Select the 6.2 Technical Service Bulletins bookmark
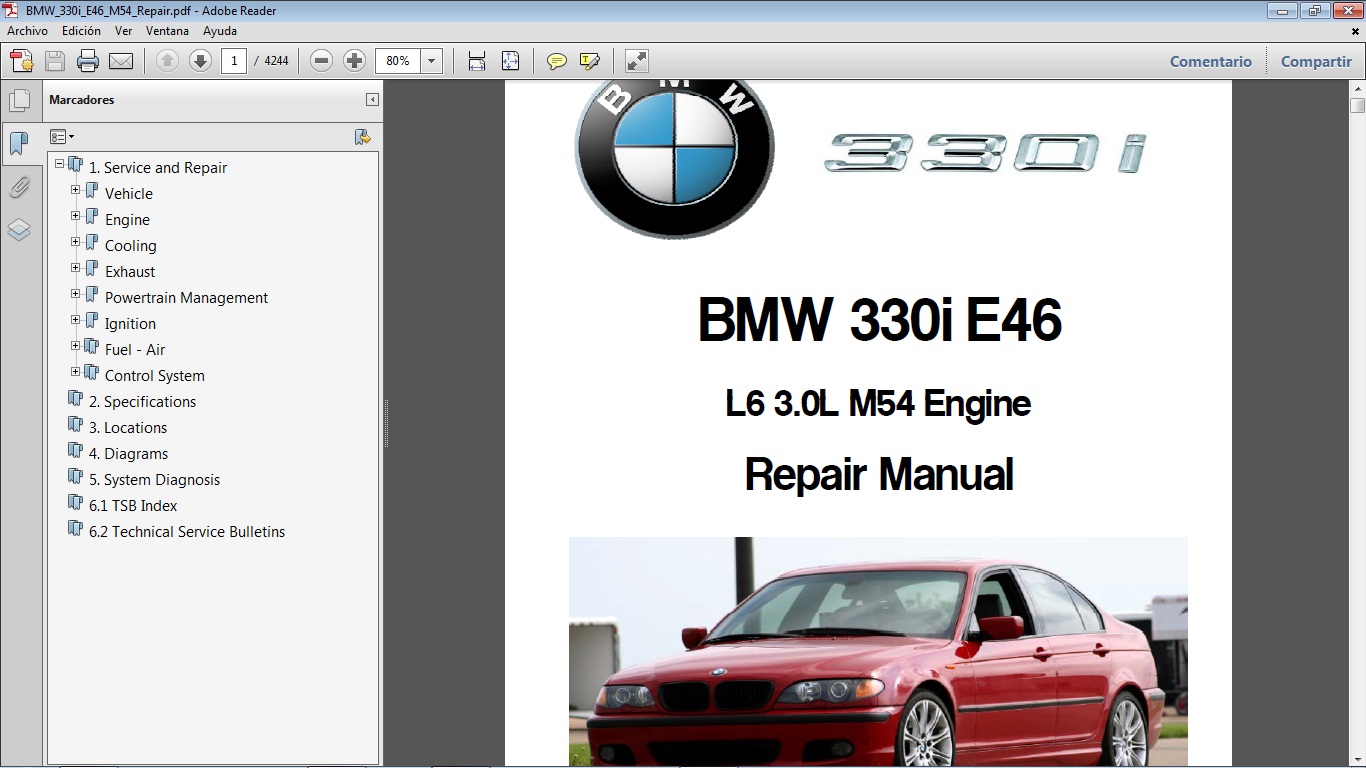 tap(187, 532)
